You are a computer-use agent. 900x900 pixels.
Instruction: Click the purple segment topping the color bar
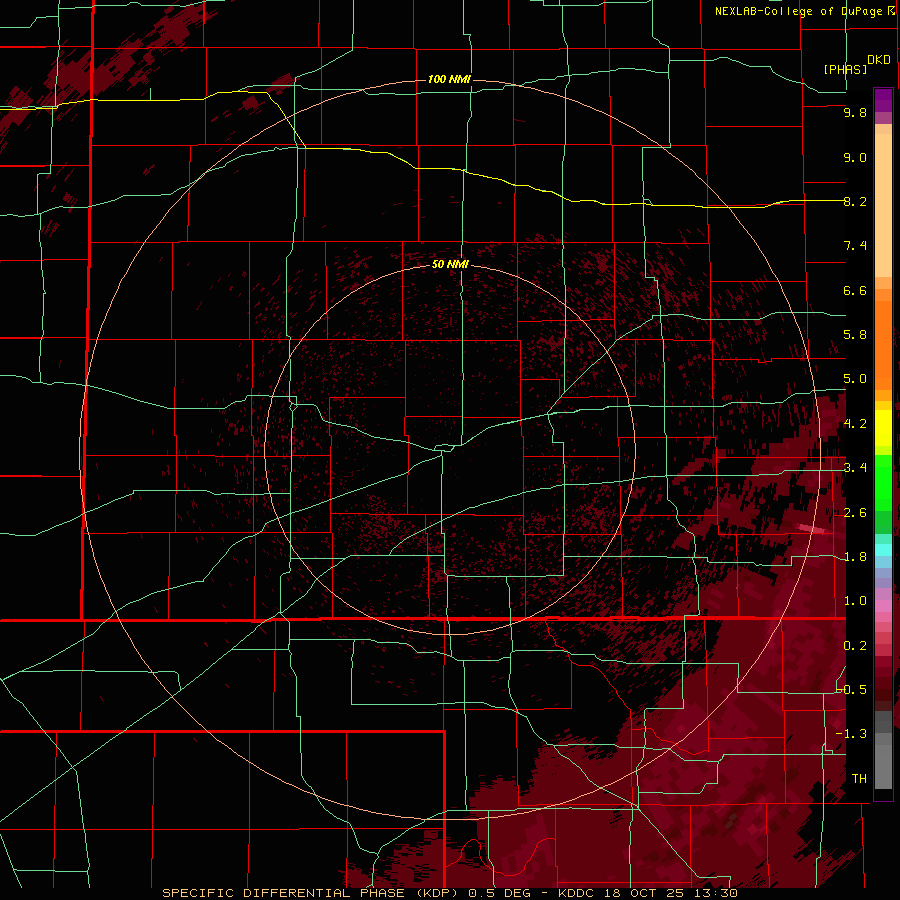pos(883,101)
